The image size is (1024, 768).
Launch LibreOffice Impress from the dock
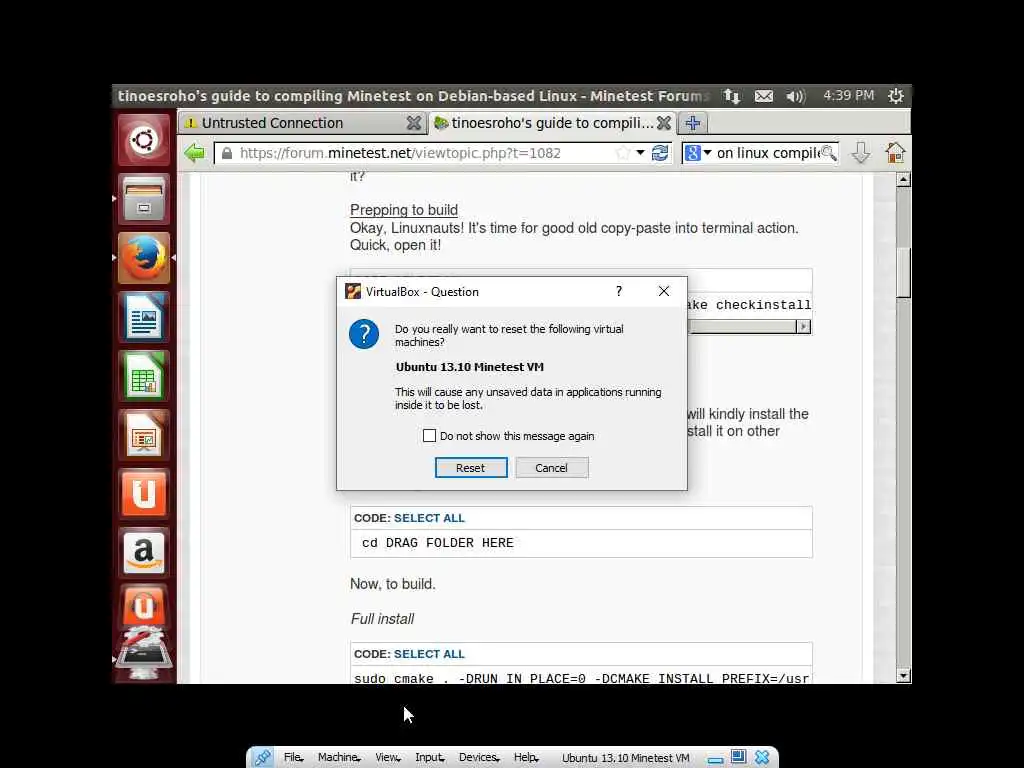coord(144,435)
